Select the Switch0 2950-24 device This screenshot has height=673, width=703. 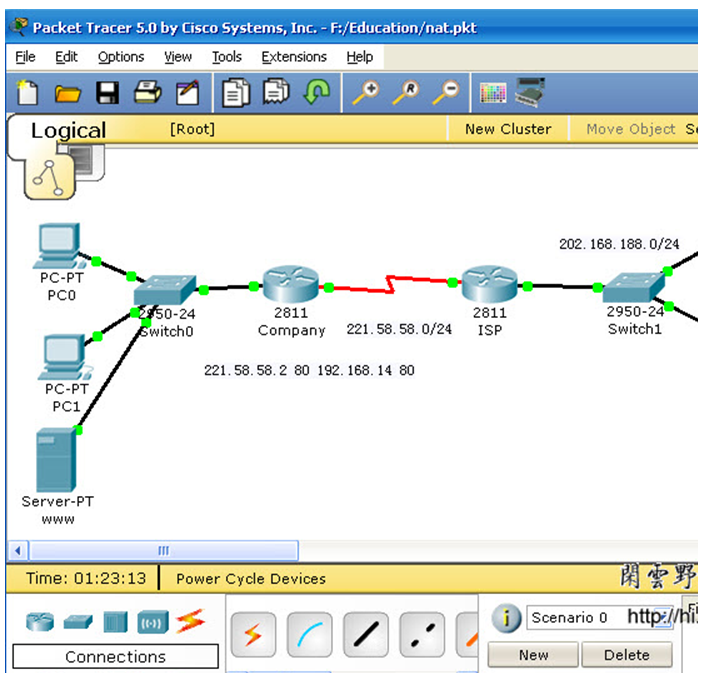pos(165,290)
